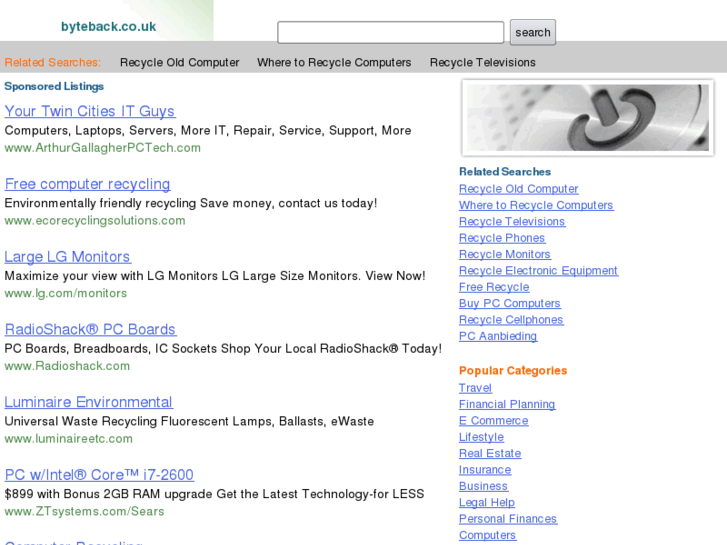Visit www.ArthurGallagherPCTech.com URL
Image resolution: width=727 pixels, height=545 pixels.
click(102, 148)
